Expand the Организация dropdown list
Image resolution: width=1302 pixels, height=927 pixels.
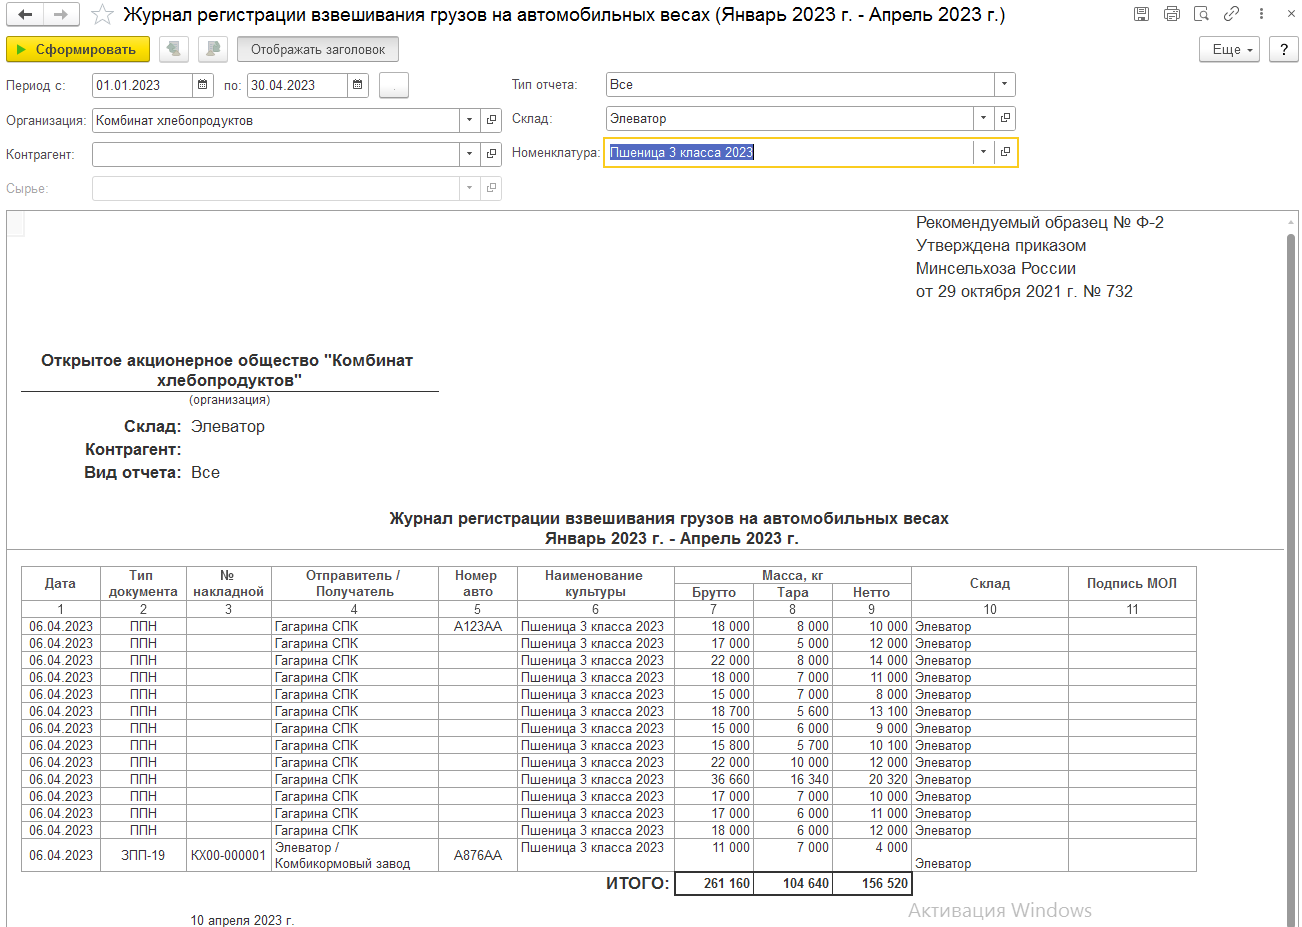[x=469, y=120]
